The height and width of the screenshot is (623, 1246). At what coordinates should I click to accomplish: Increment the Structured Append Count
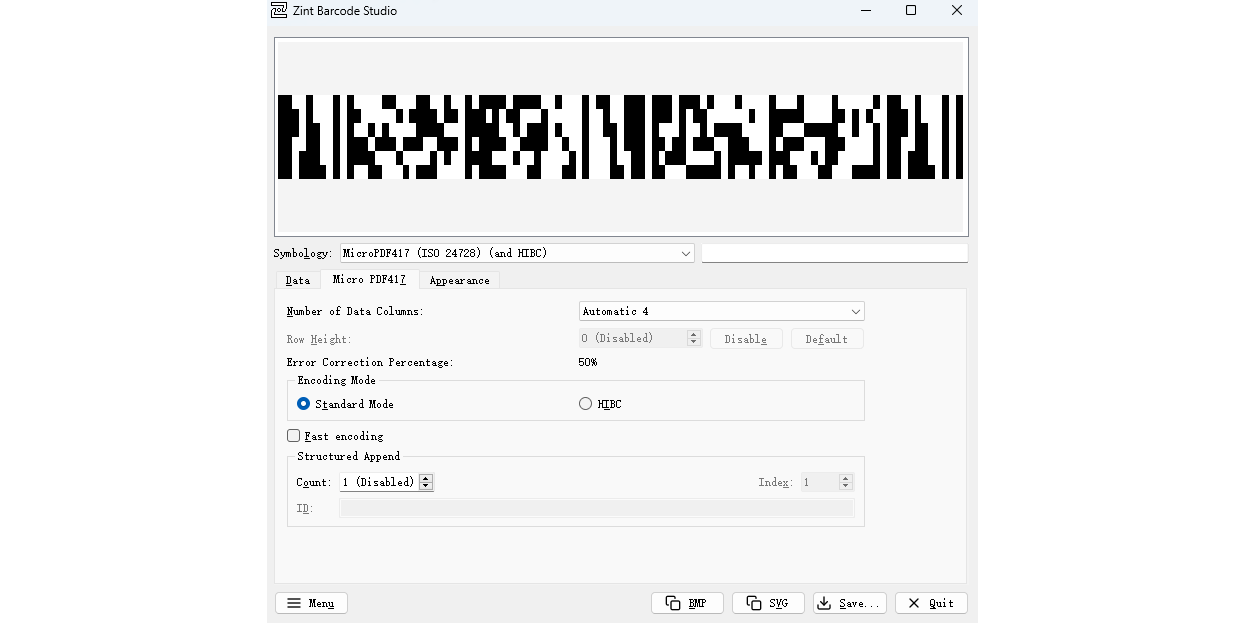[426, 477]
